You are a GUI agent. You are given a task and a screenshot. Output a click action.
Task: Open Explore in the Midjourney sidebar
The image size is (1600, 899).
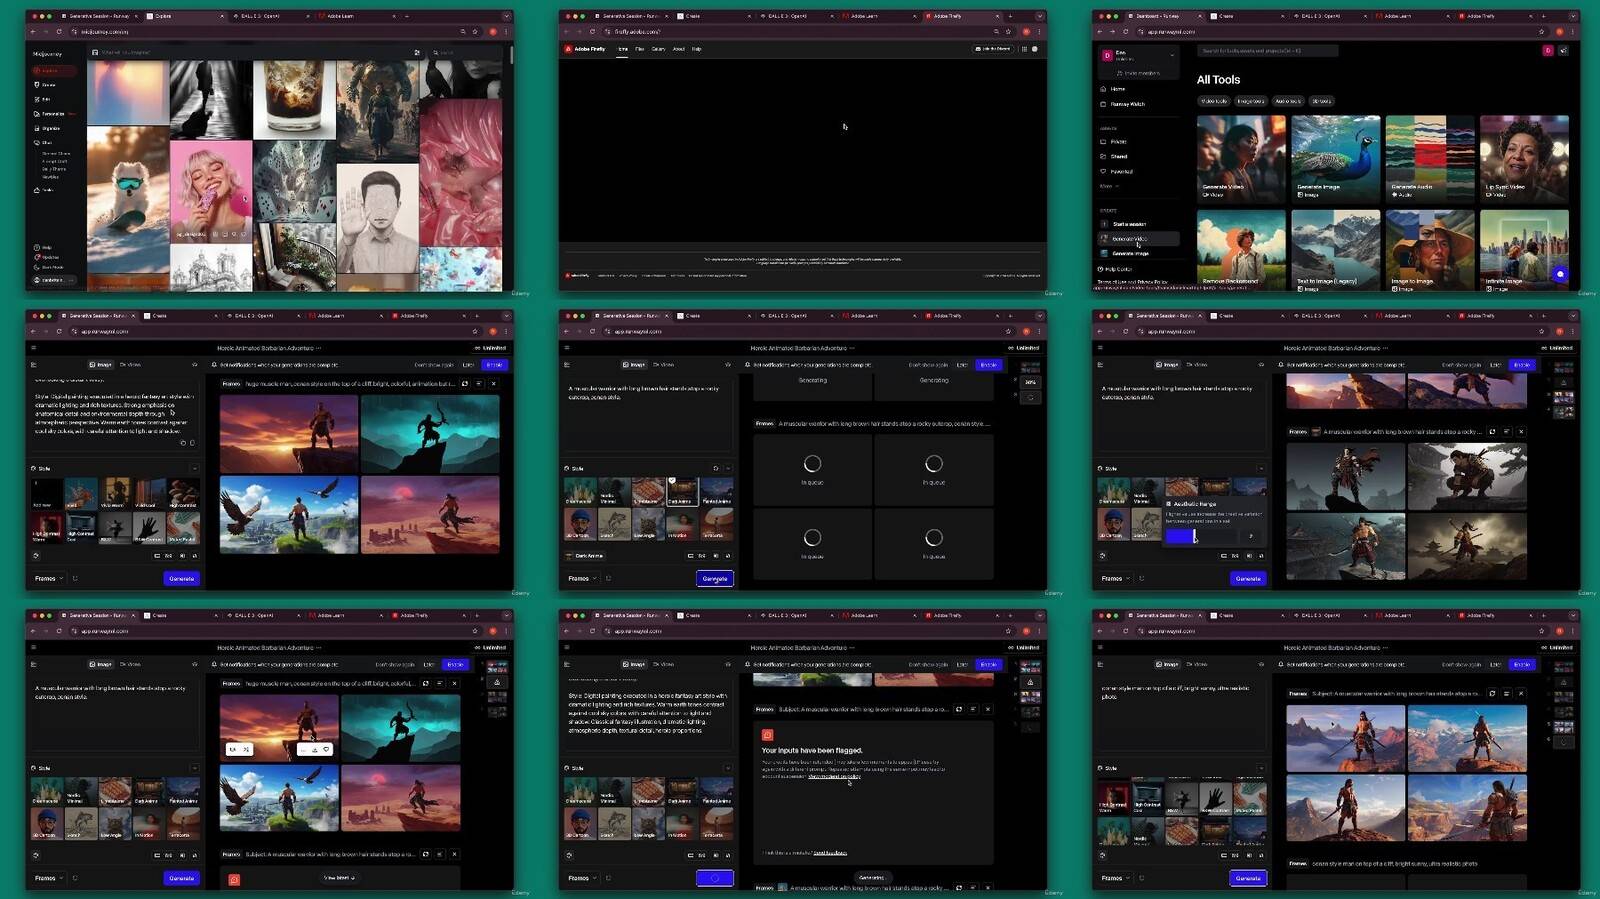tap(55, 71)
